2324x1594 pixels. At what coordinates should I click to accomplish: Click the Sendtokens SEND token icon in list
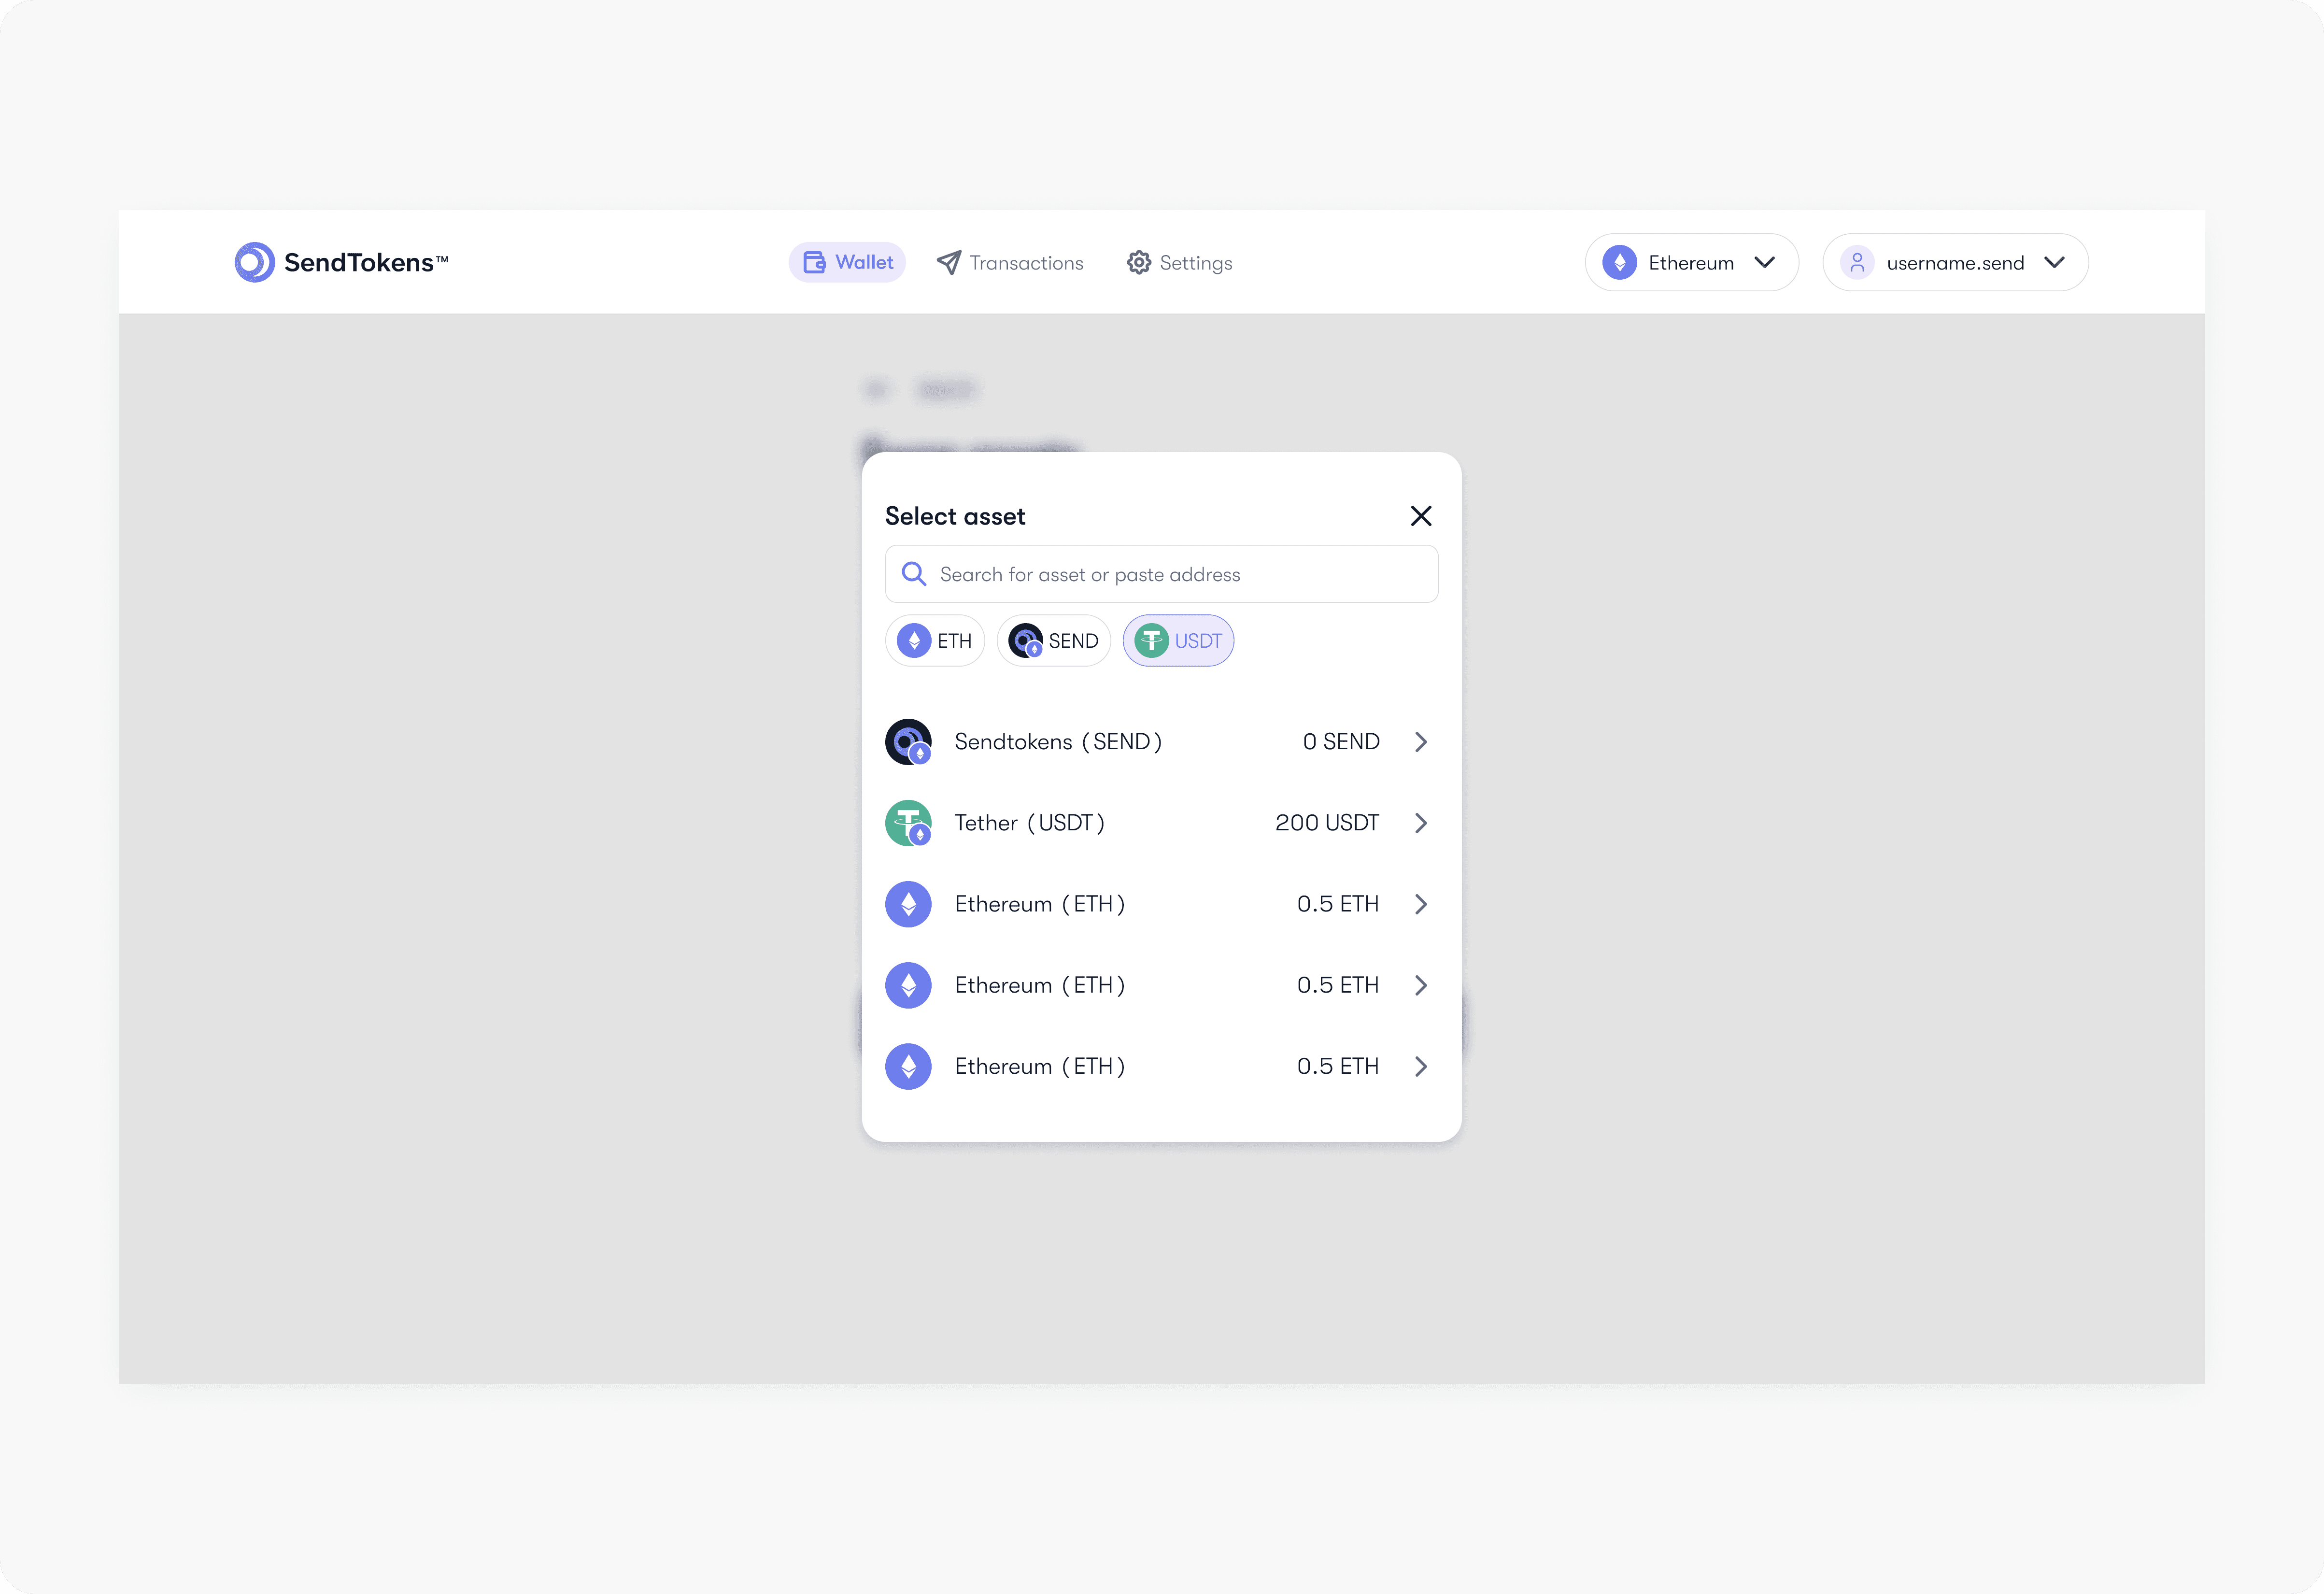(908, 742)
